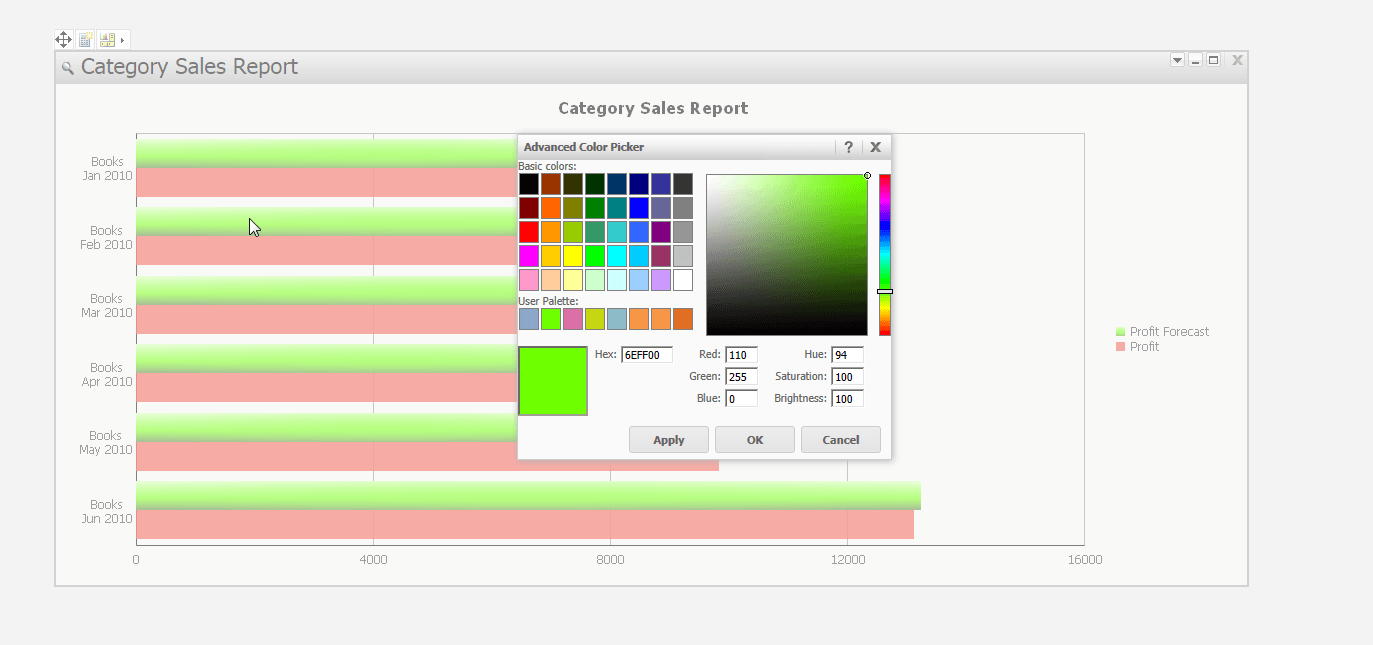
Task: Click inside the saturation-brightness gradient square
Action: tap(787, 255)
